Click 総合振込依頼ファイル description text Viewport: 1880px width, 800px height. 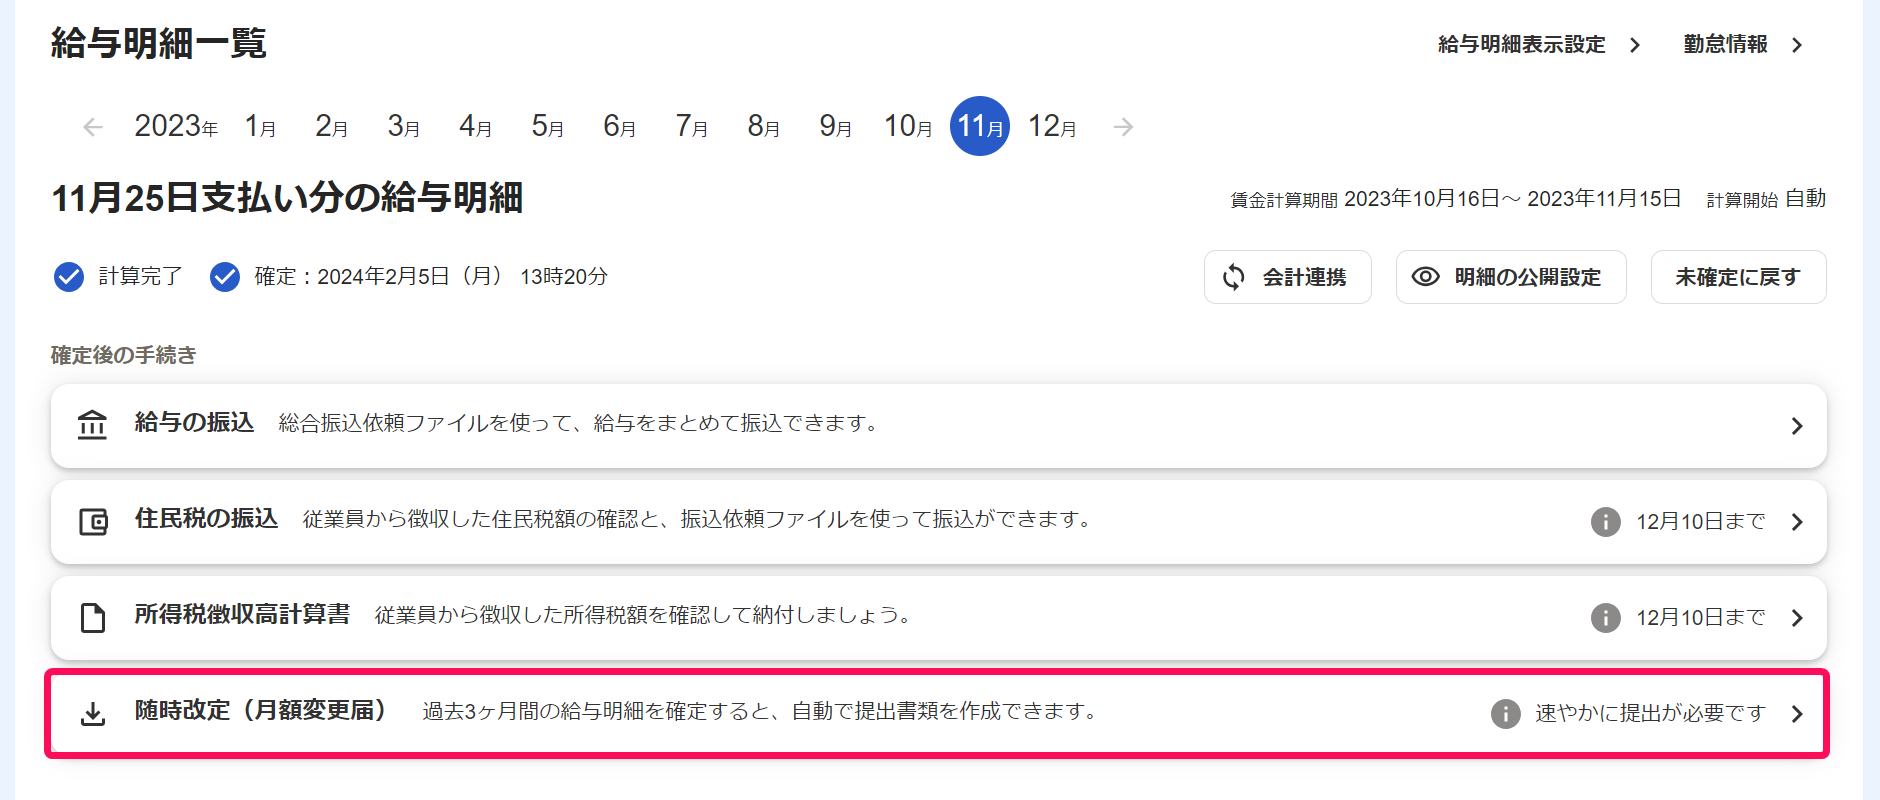pos(581,424)
